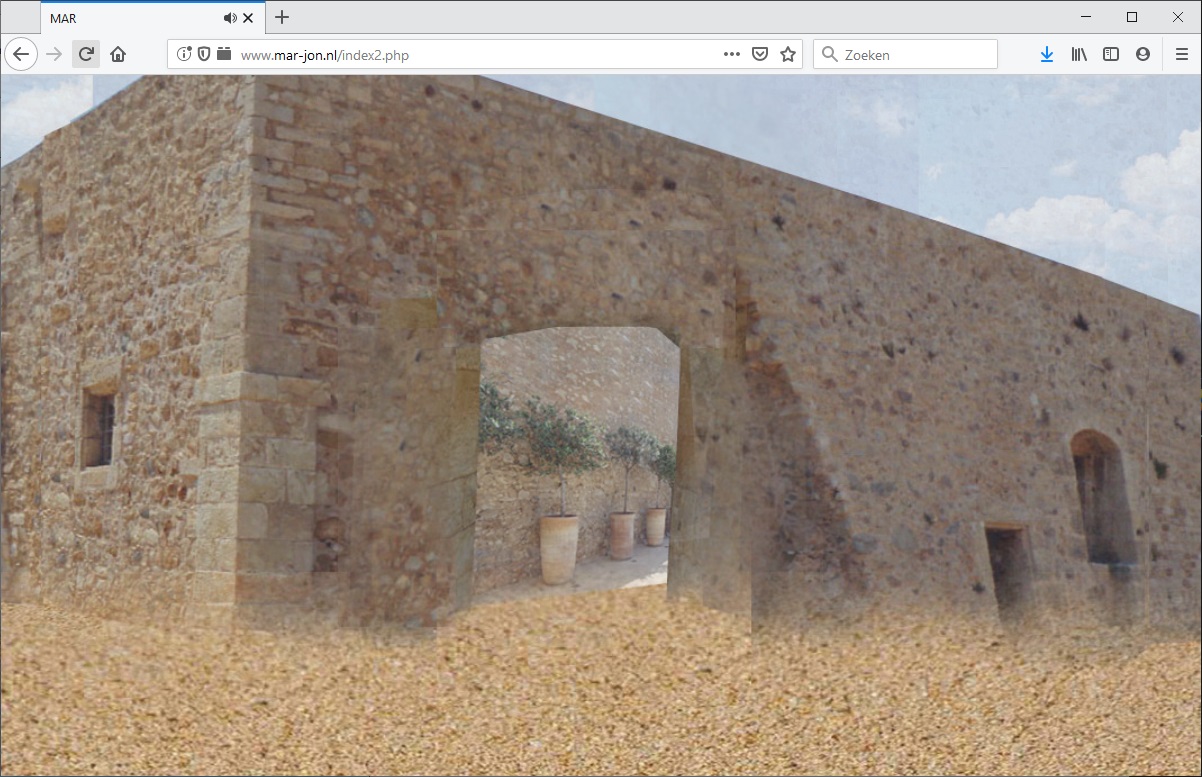This screenshot has height=777, width=1202.
Task: Show site information for mar-jon.nl
Action: 184,54
